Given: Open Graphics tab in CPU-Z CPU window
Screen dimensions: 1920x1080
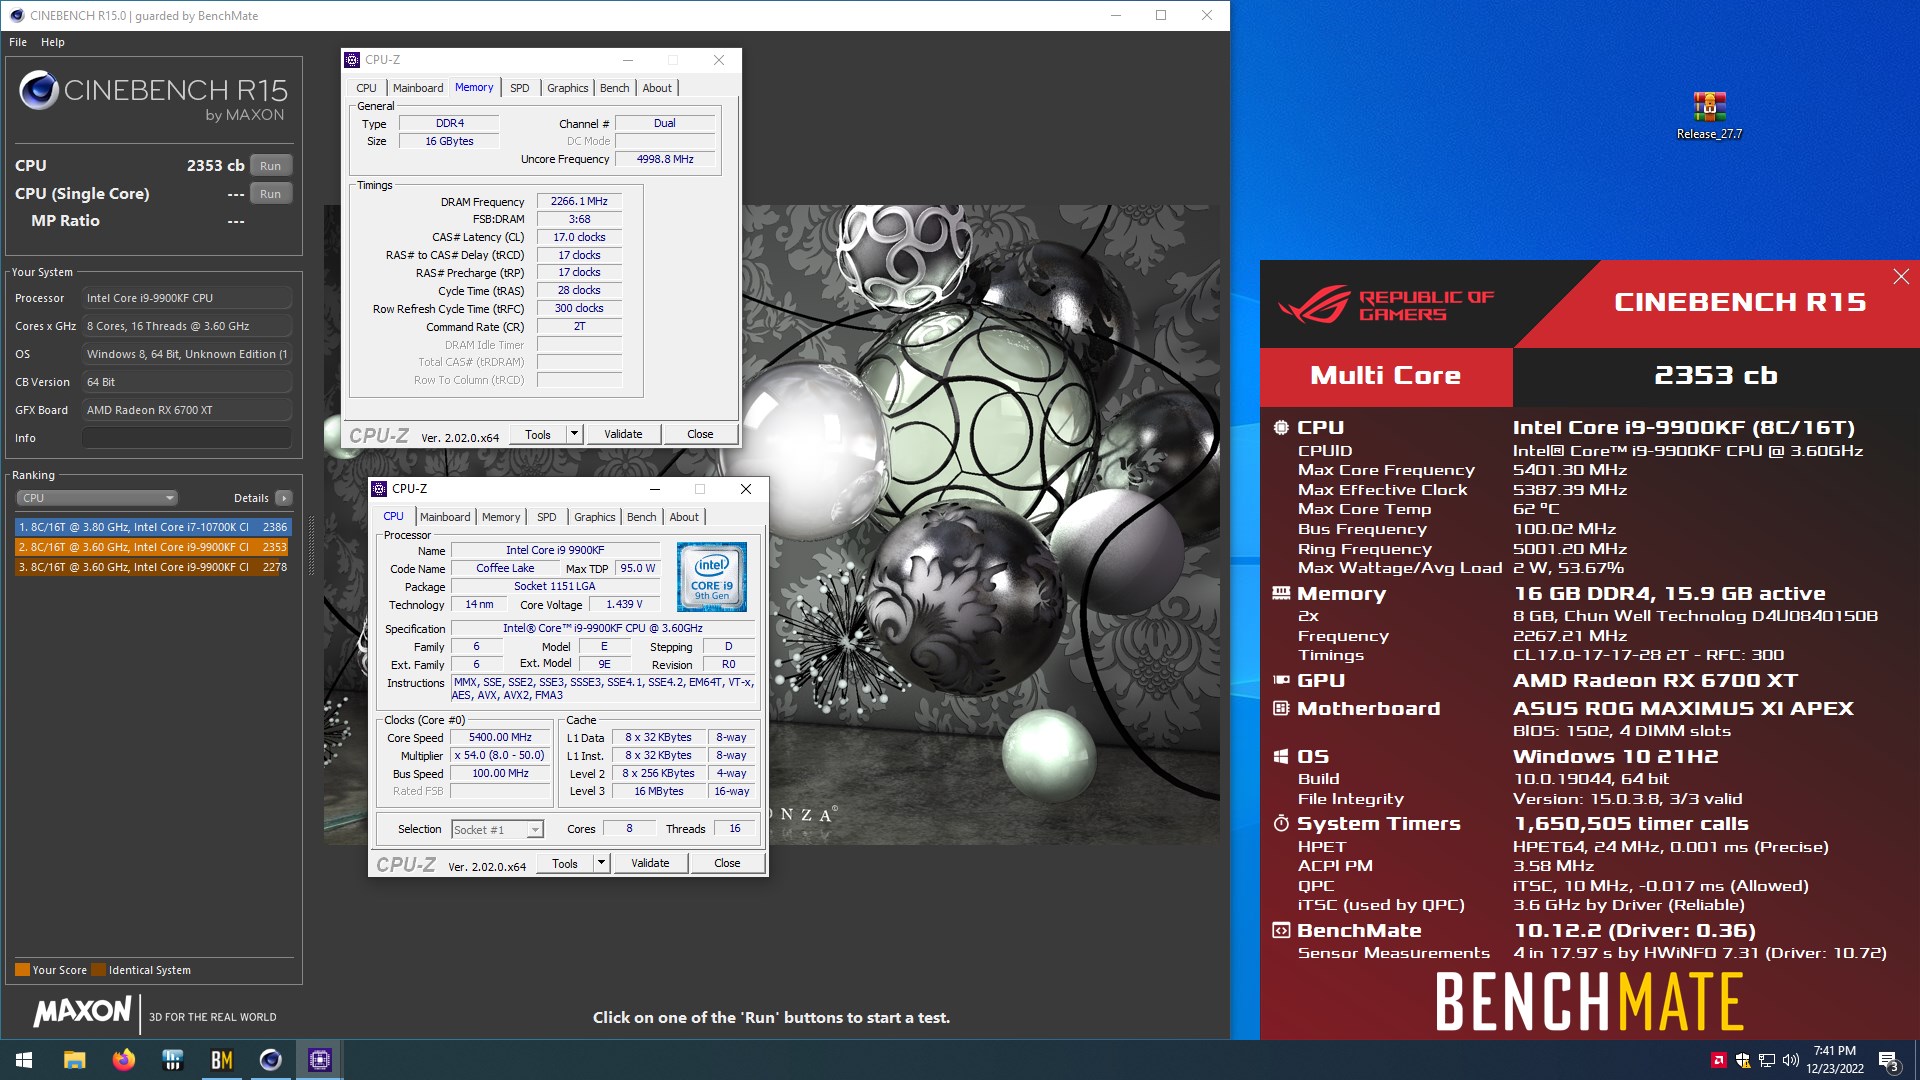Looking at the screenshot, I should [595, 517].
